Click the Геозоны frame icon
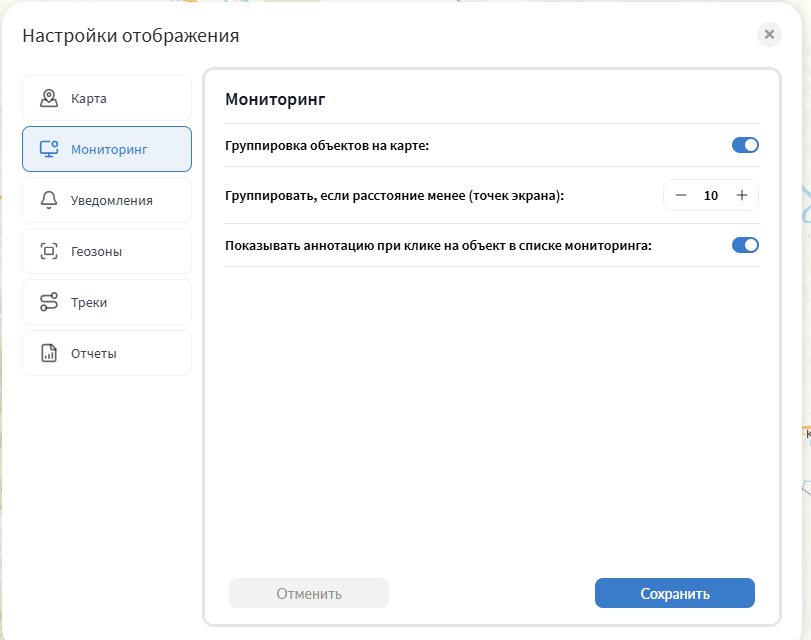 pyautogui.click(x=49, y=251)
